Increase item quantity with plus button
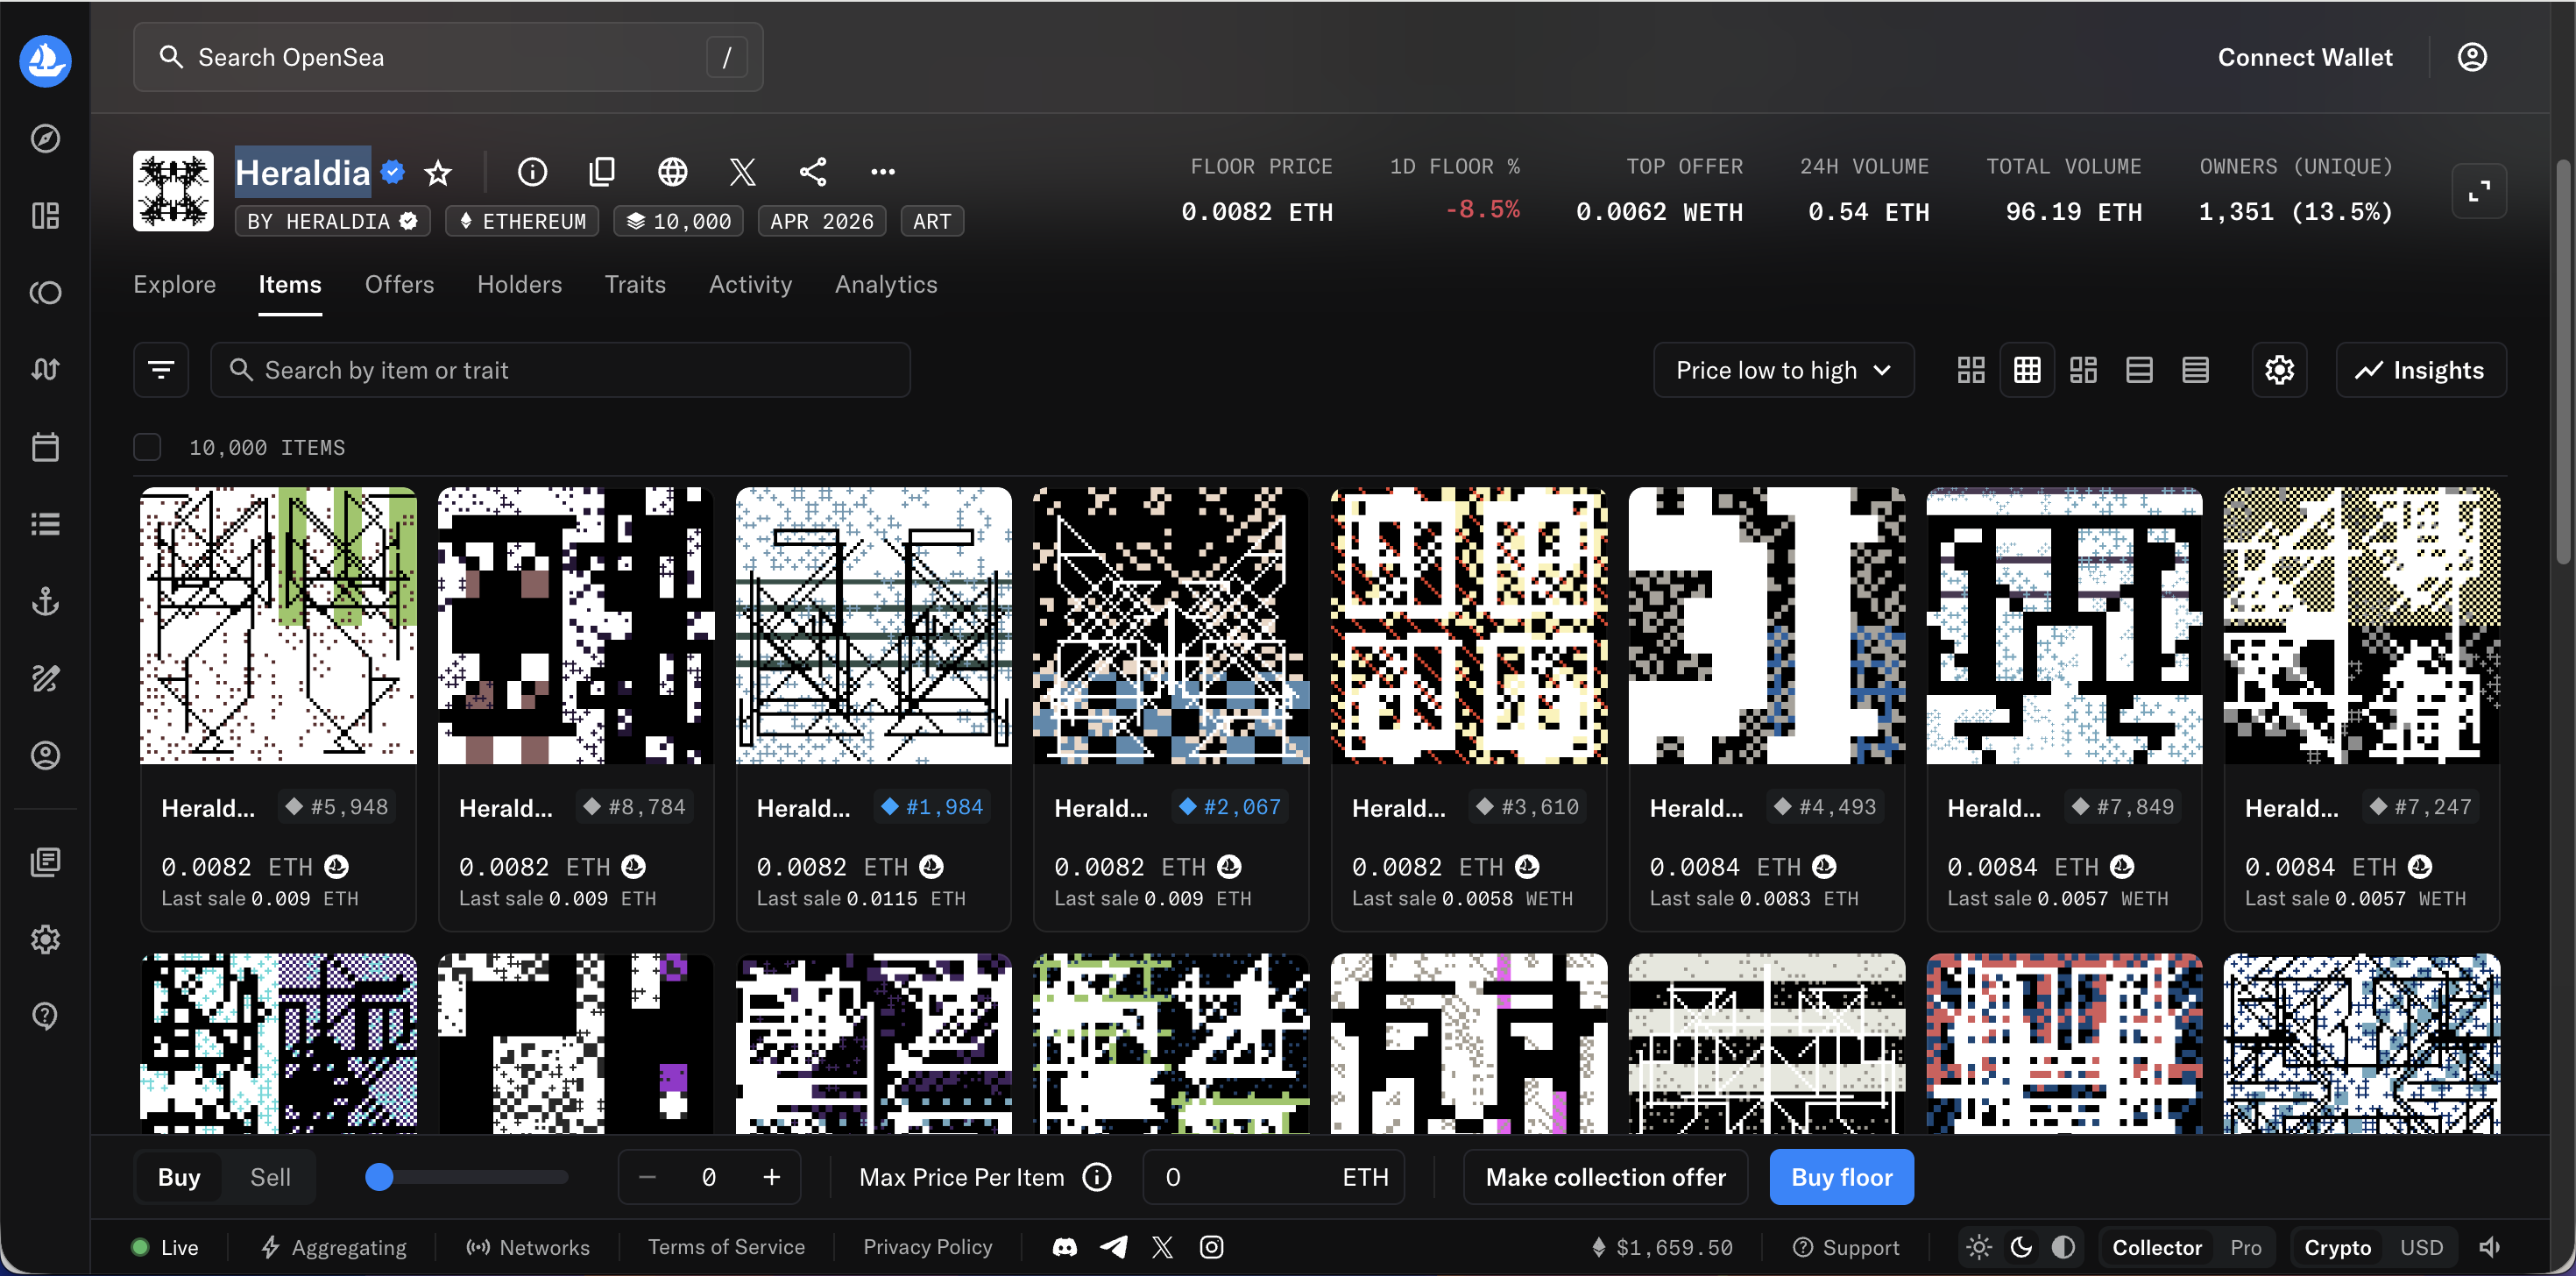Screen dimensions: 2576x1276 (771, 1177)
